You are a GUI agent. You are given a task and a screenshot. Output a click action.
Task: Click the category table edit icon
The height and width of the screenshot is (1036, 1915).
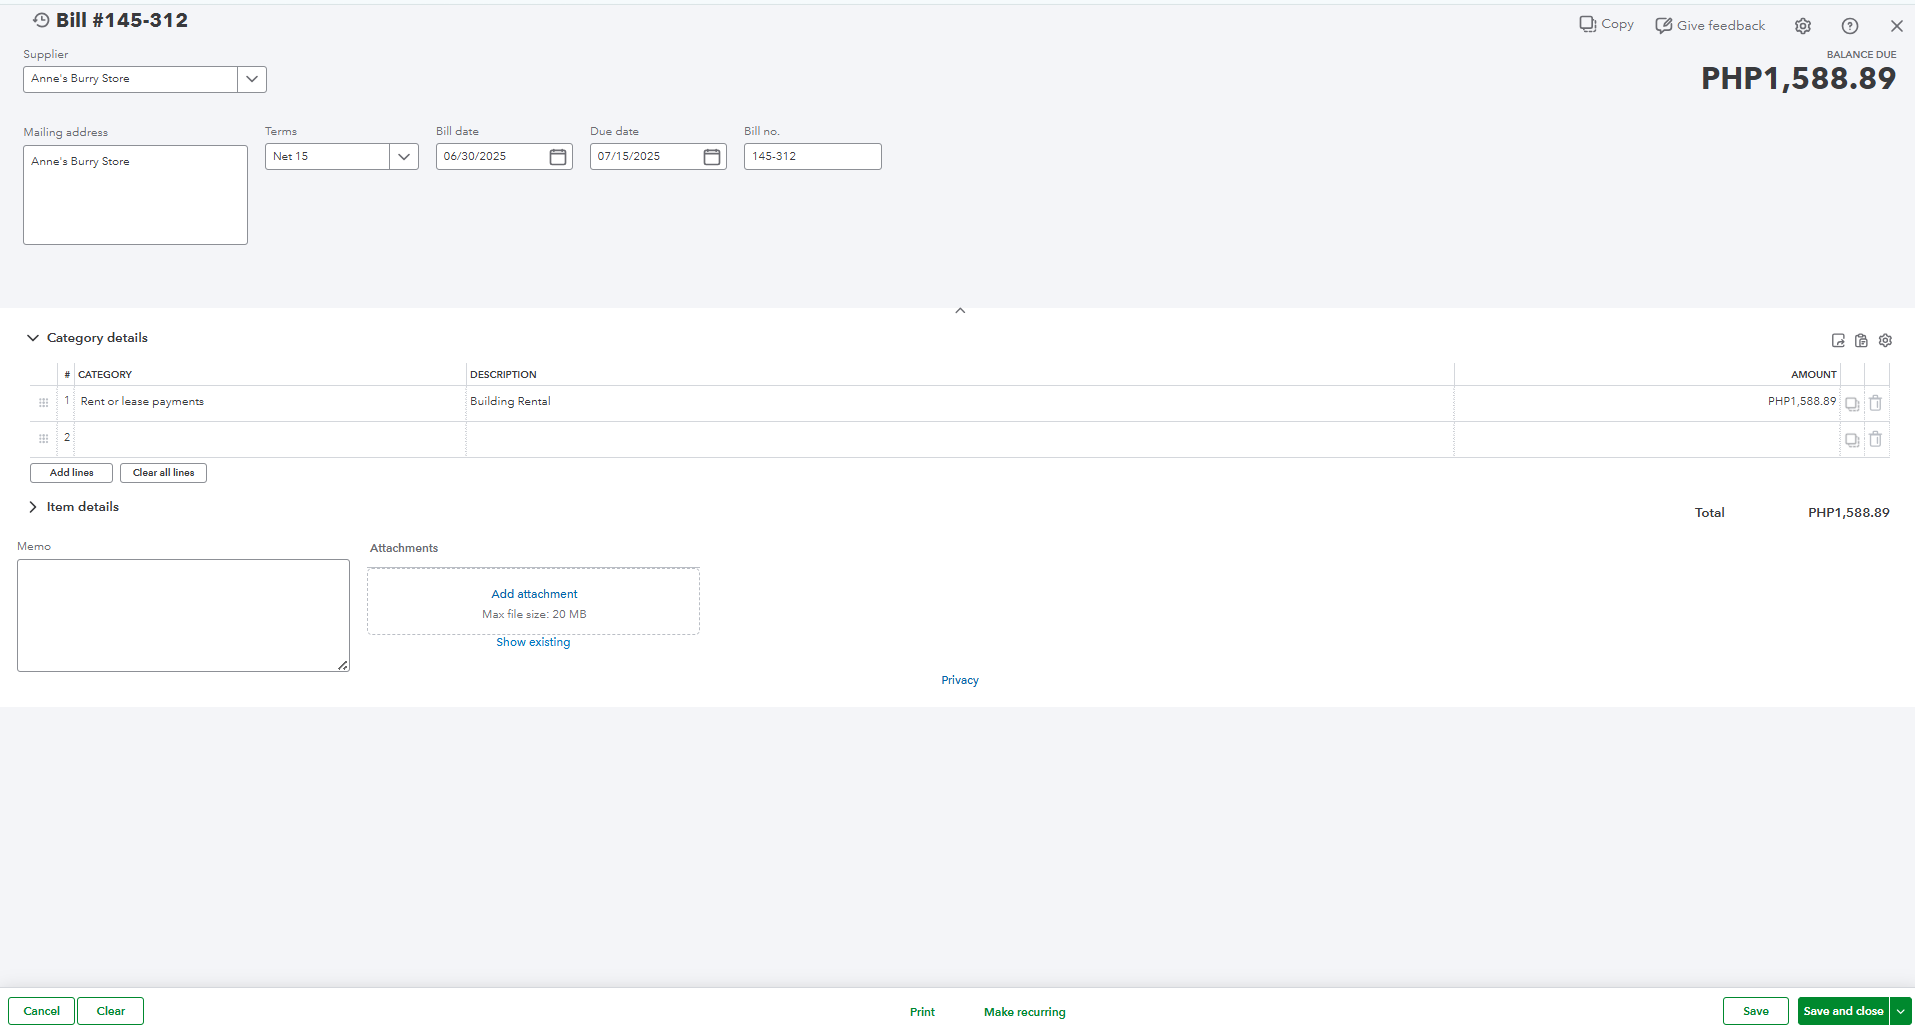pos(1838,341)
